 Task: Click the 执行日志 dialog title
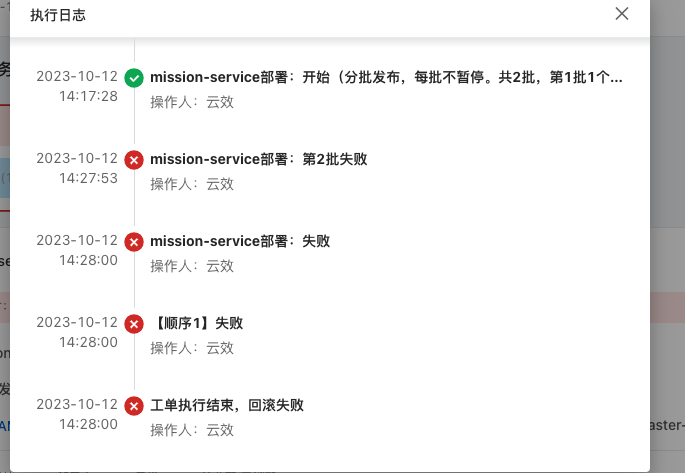pyautogui.click(x=58, y=15)
